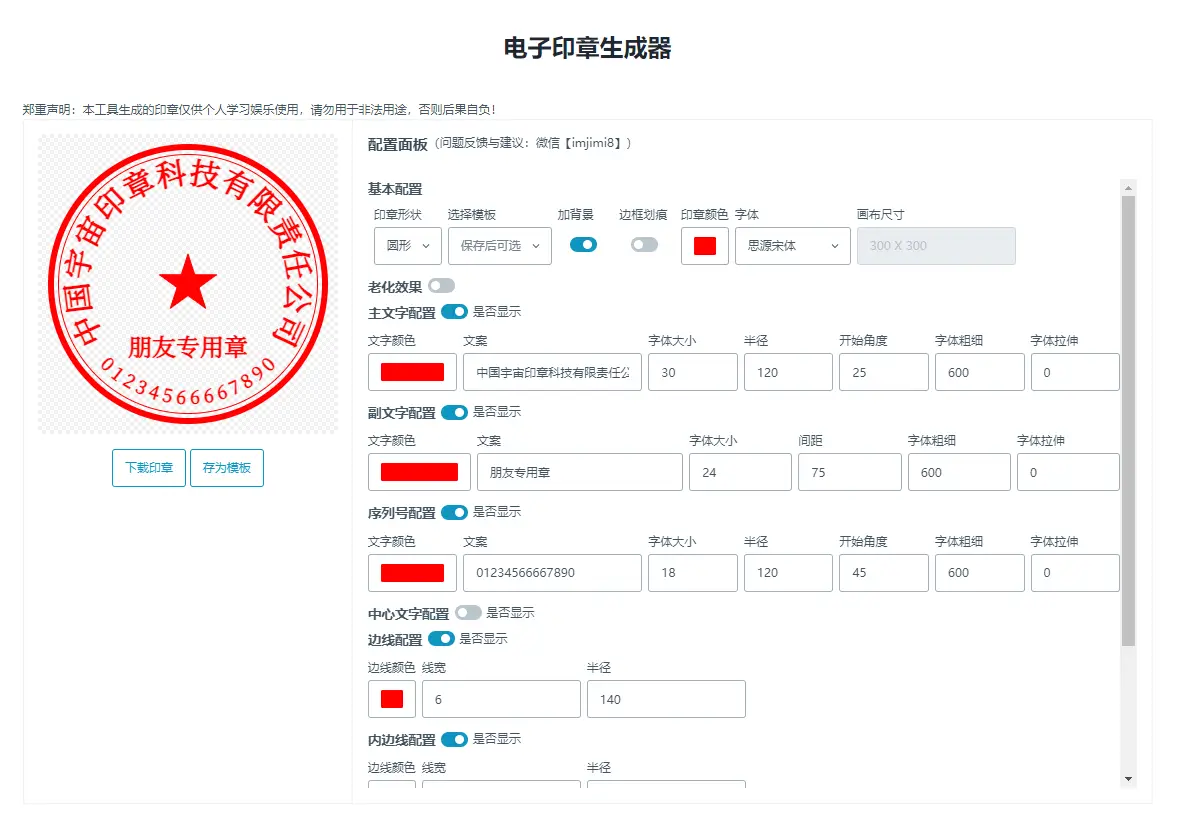Disable the 主文字配置 display toggle
This screenshot has height=817, width=1182.
click(x=454, y=312)
